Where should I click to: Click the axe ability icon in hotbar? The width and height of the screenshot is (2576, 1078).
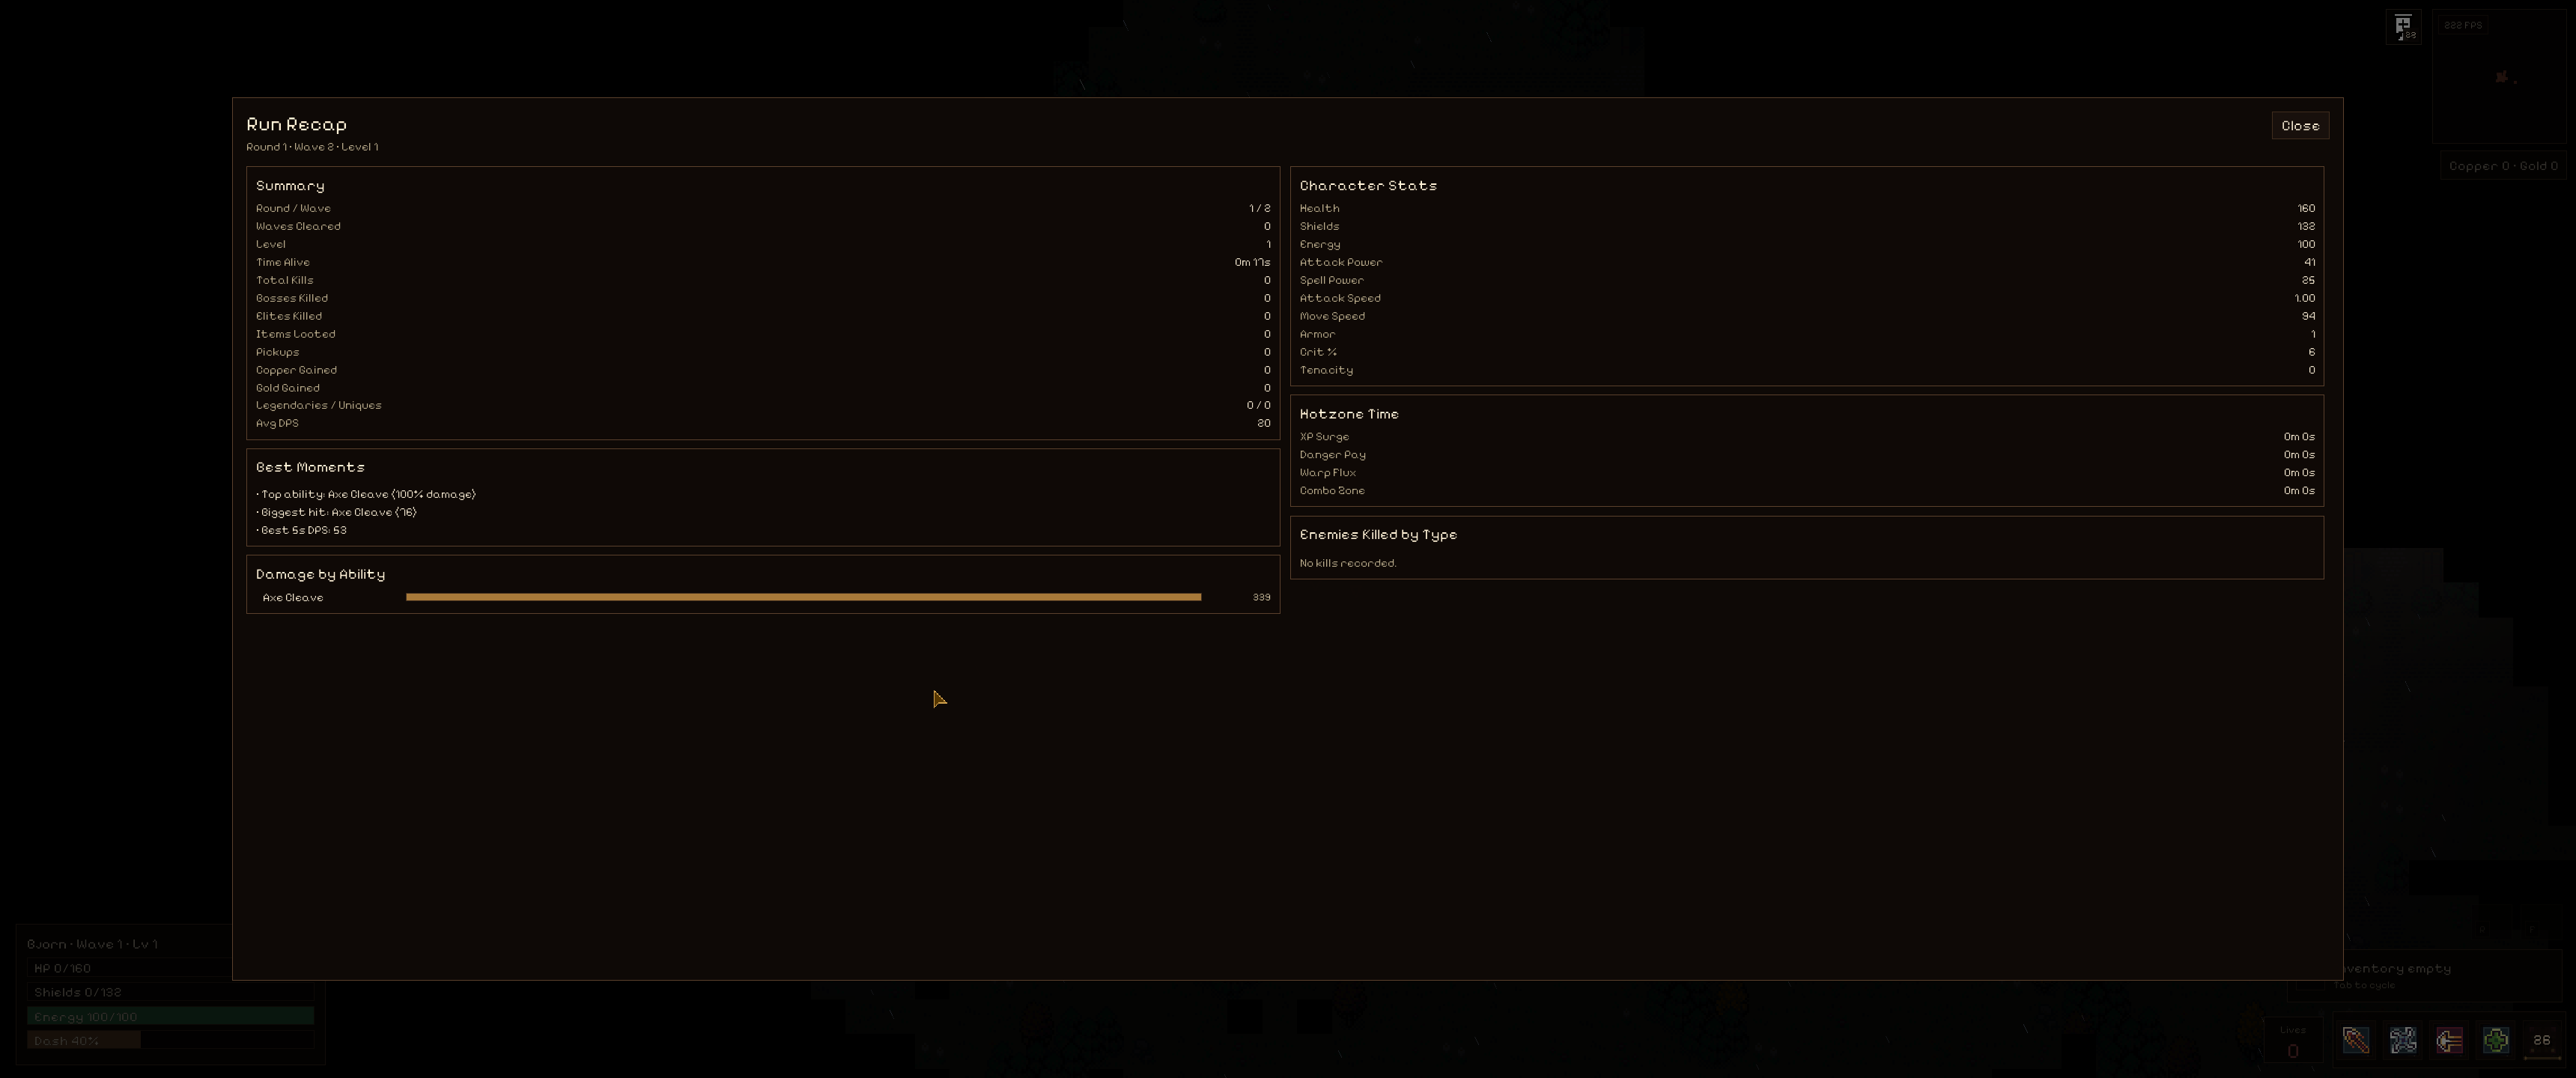(x=2355, y=1040)
